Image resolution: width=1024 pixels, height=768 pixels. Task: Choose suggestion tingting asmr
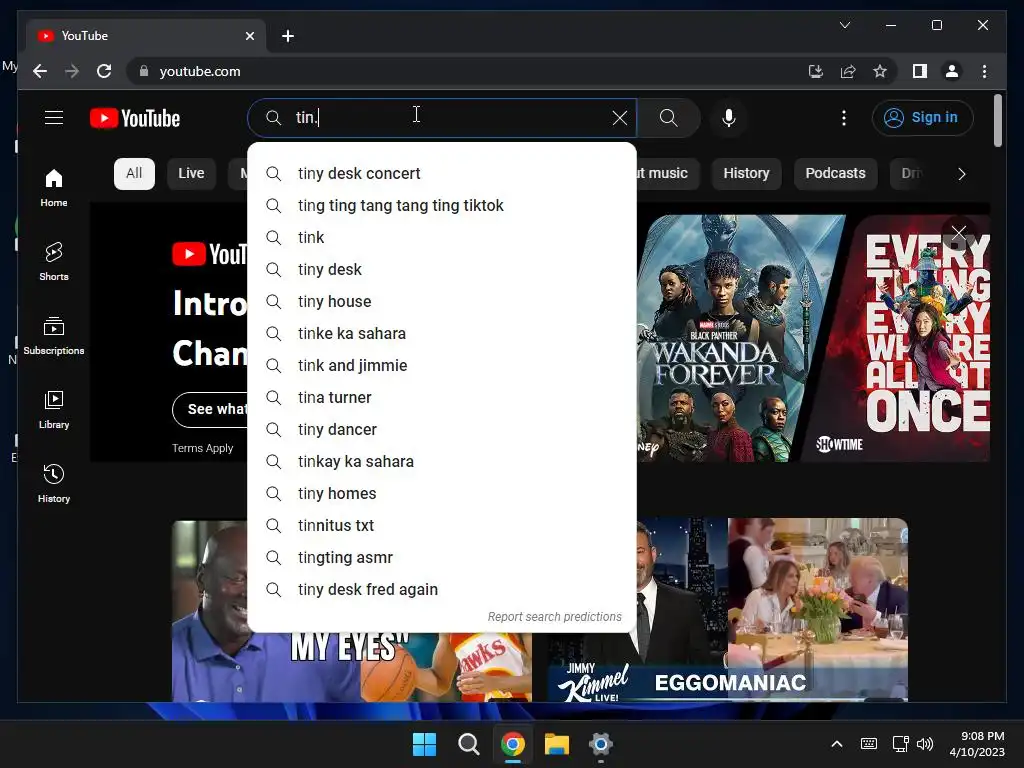[442, 557]
